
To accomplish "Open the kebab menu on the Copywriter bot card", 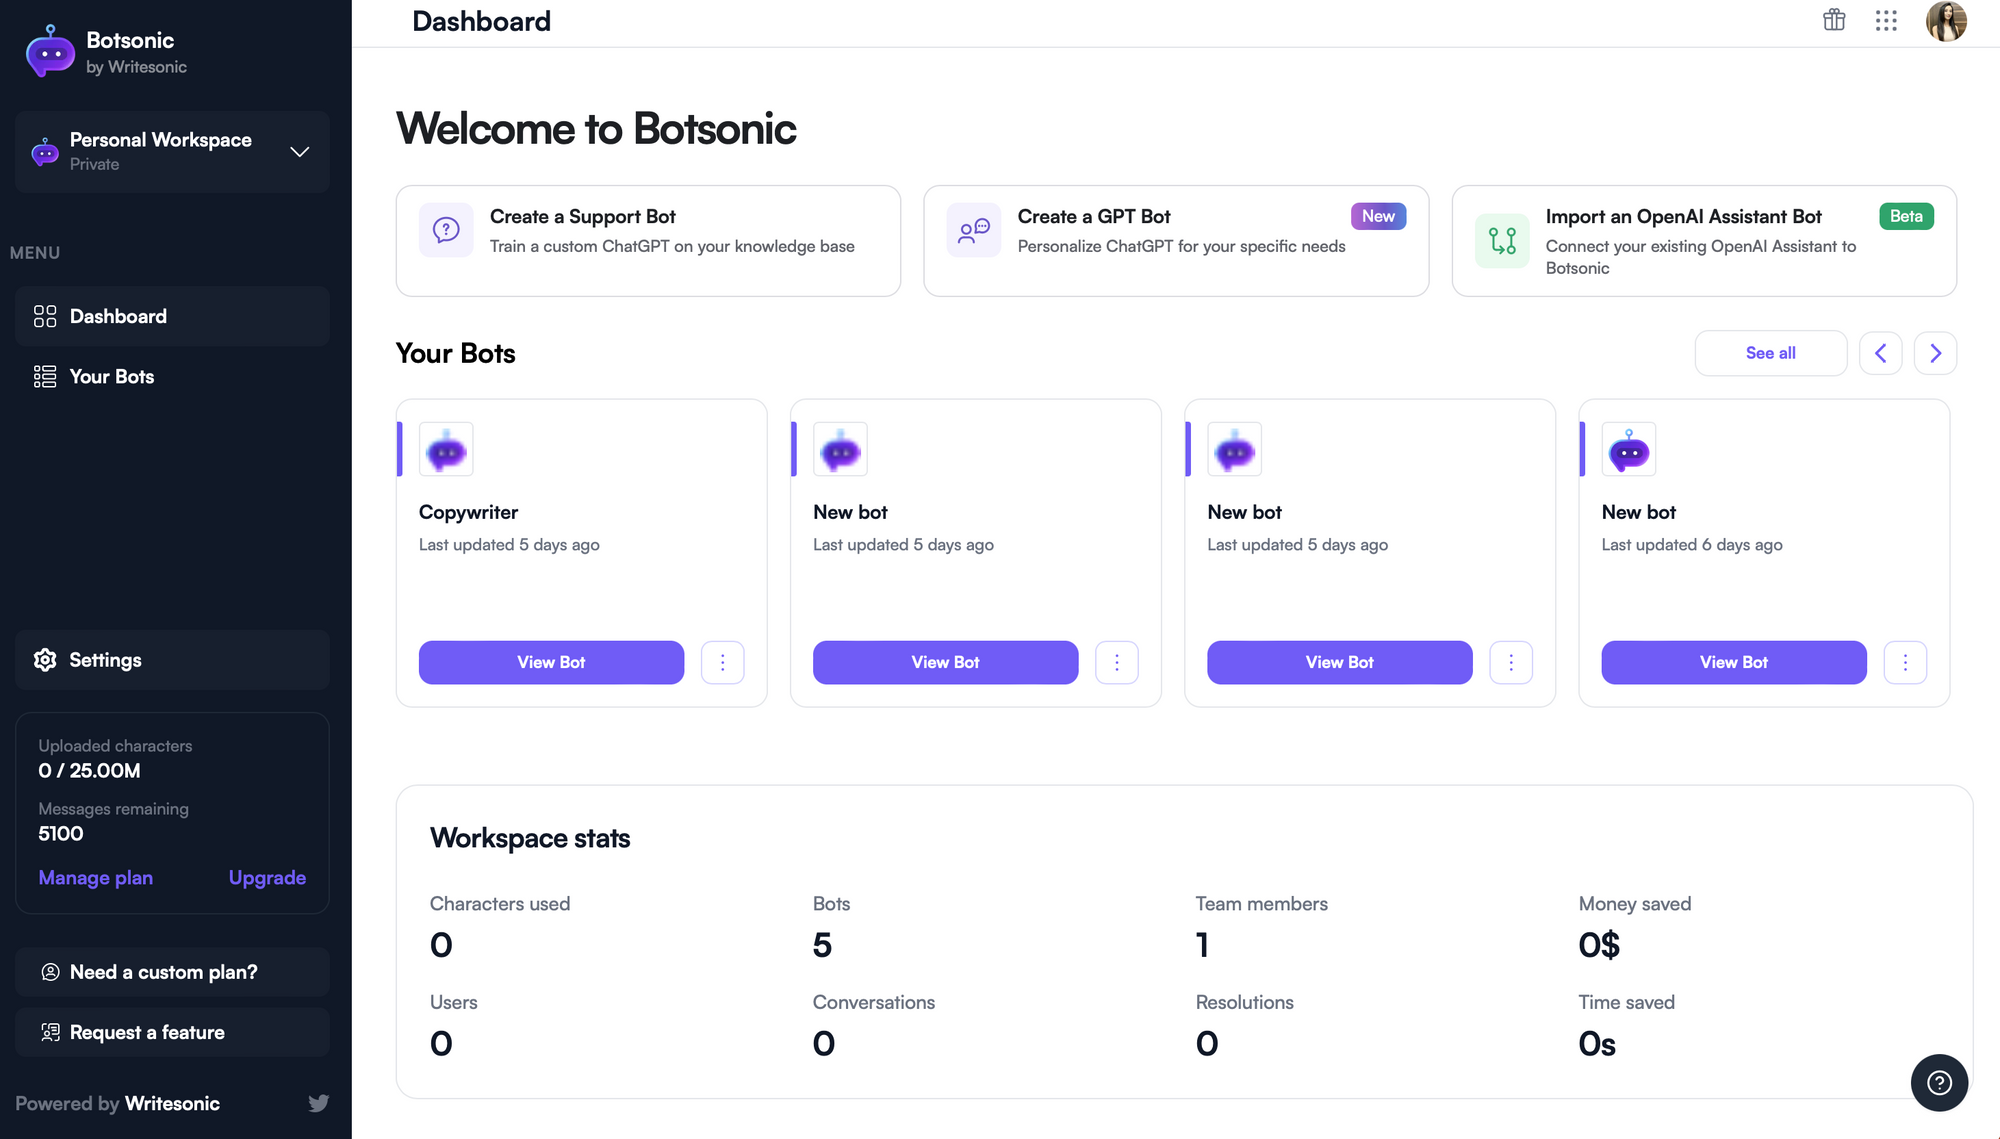I will 723,662.
